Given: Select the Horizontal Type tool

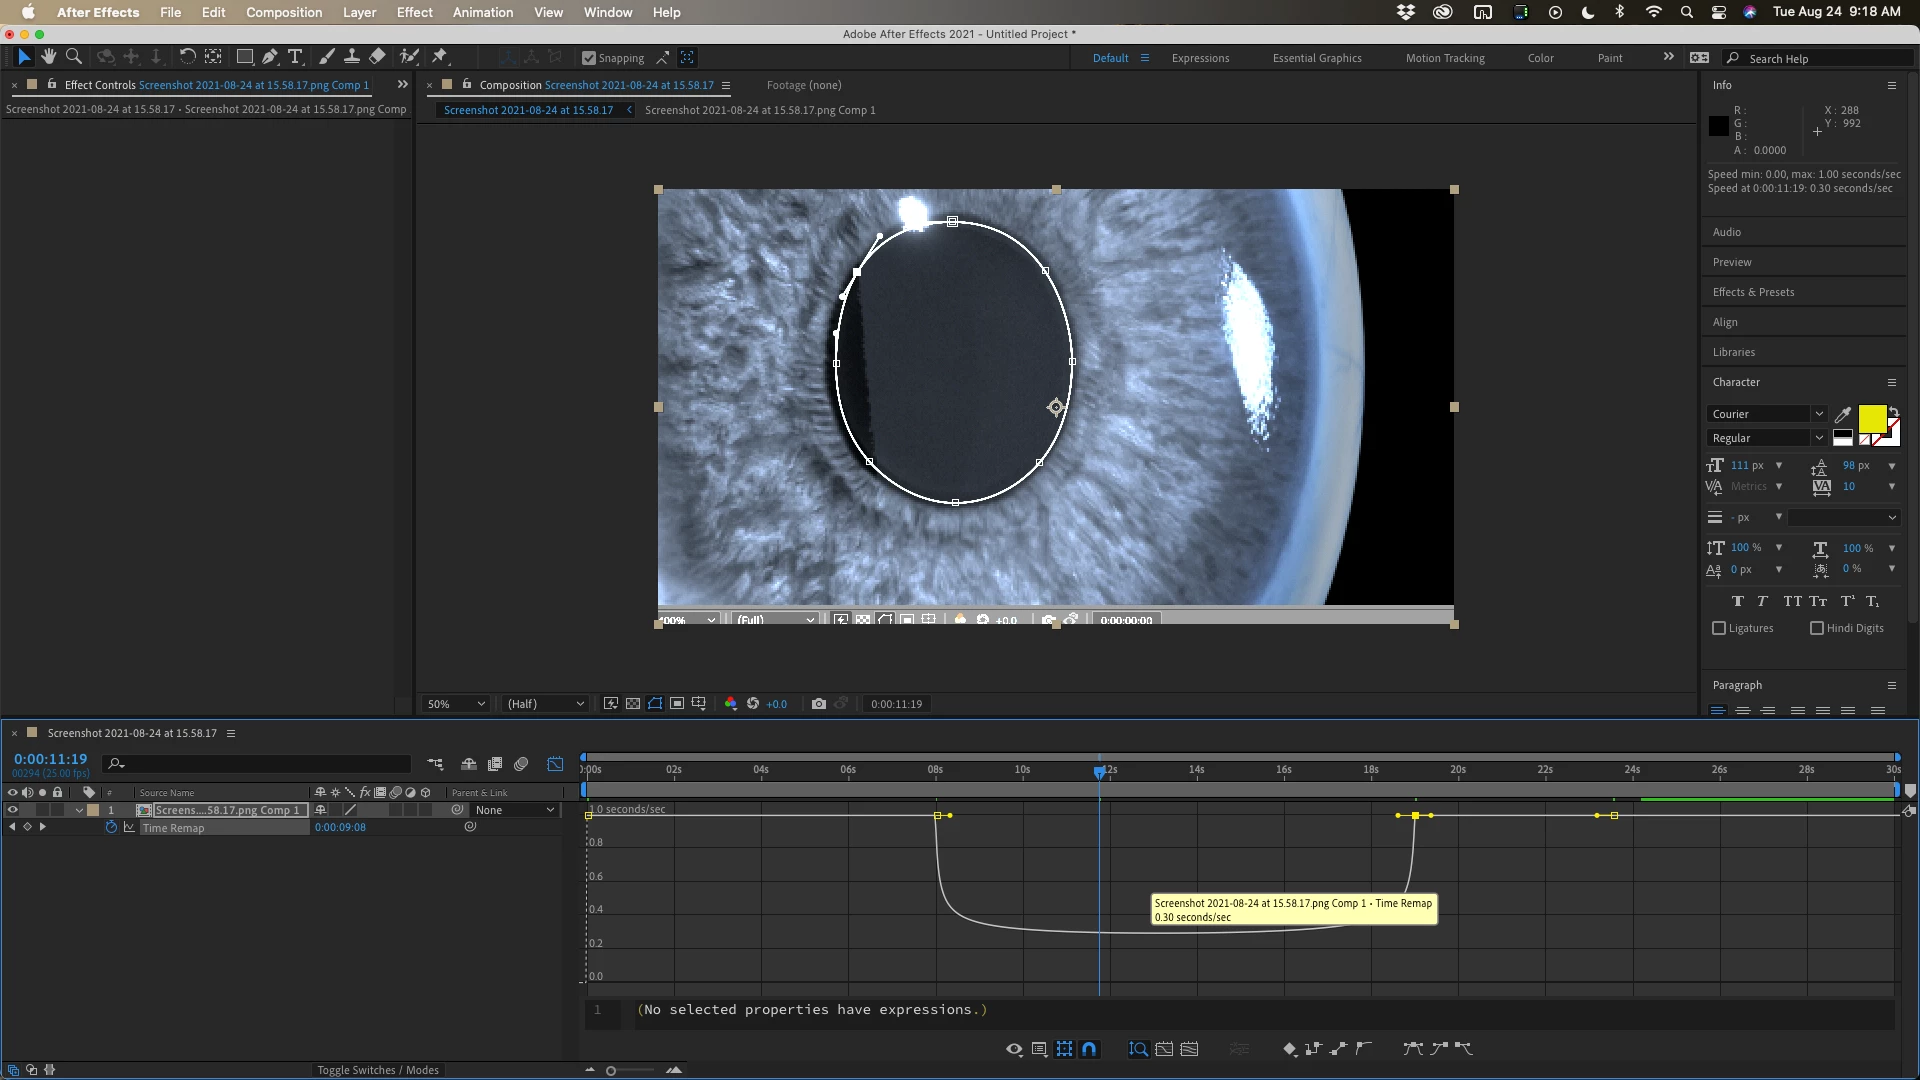Looking at the screenshot, I should (x=295, y=57).
